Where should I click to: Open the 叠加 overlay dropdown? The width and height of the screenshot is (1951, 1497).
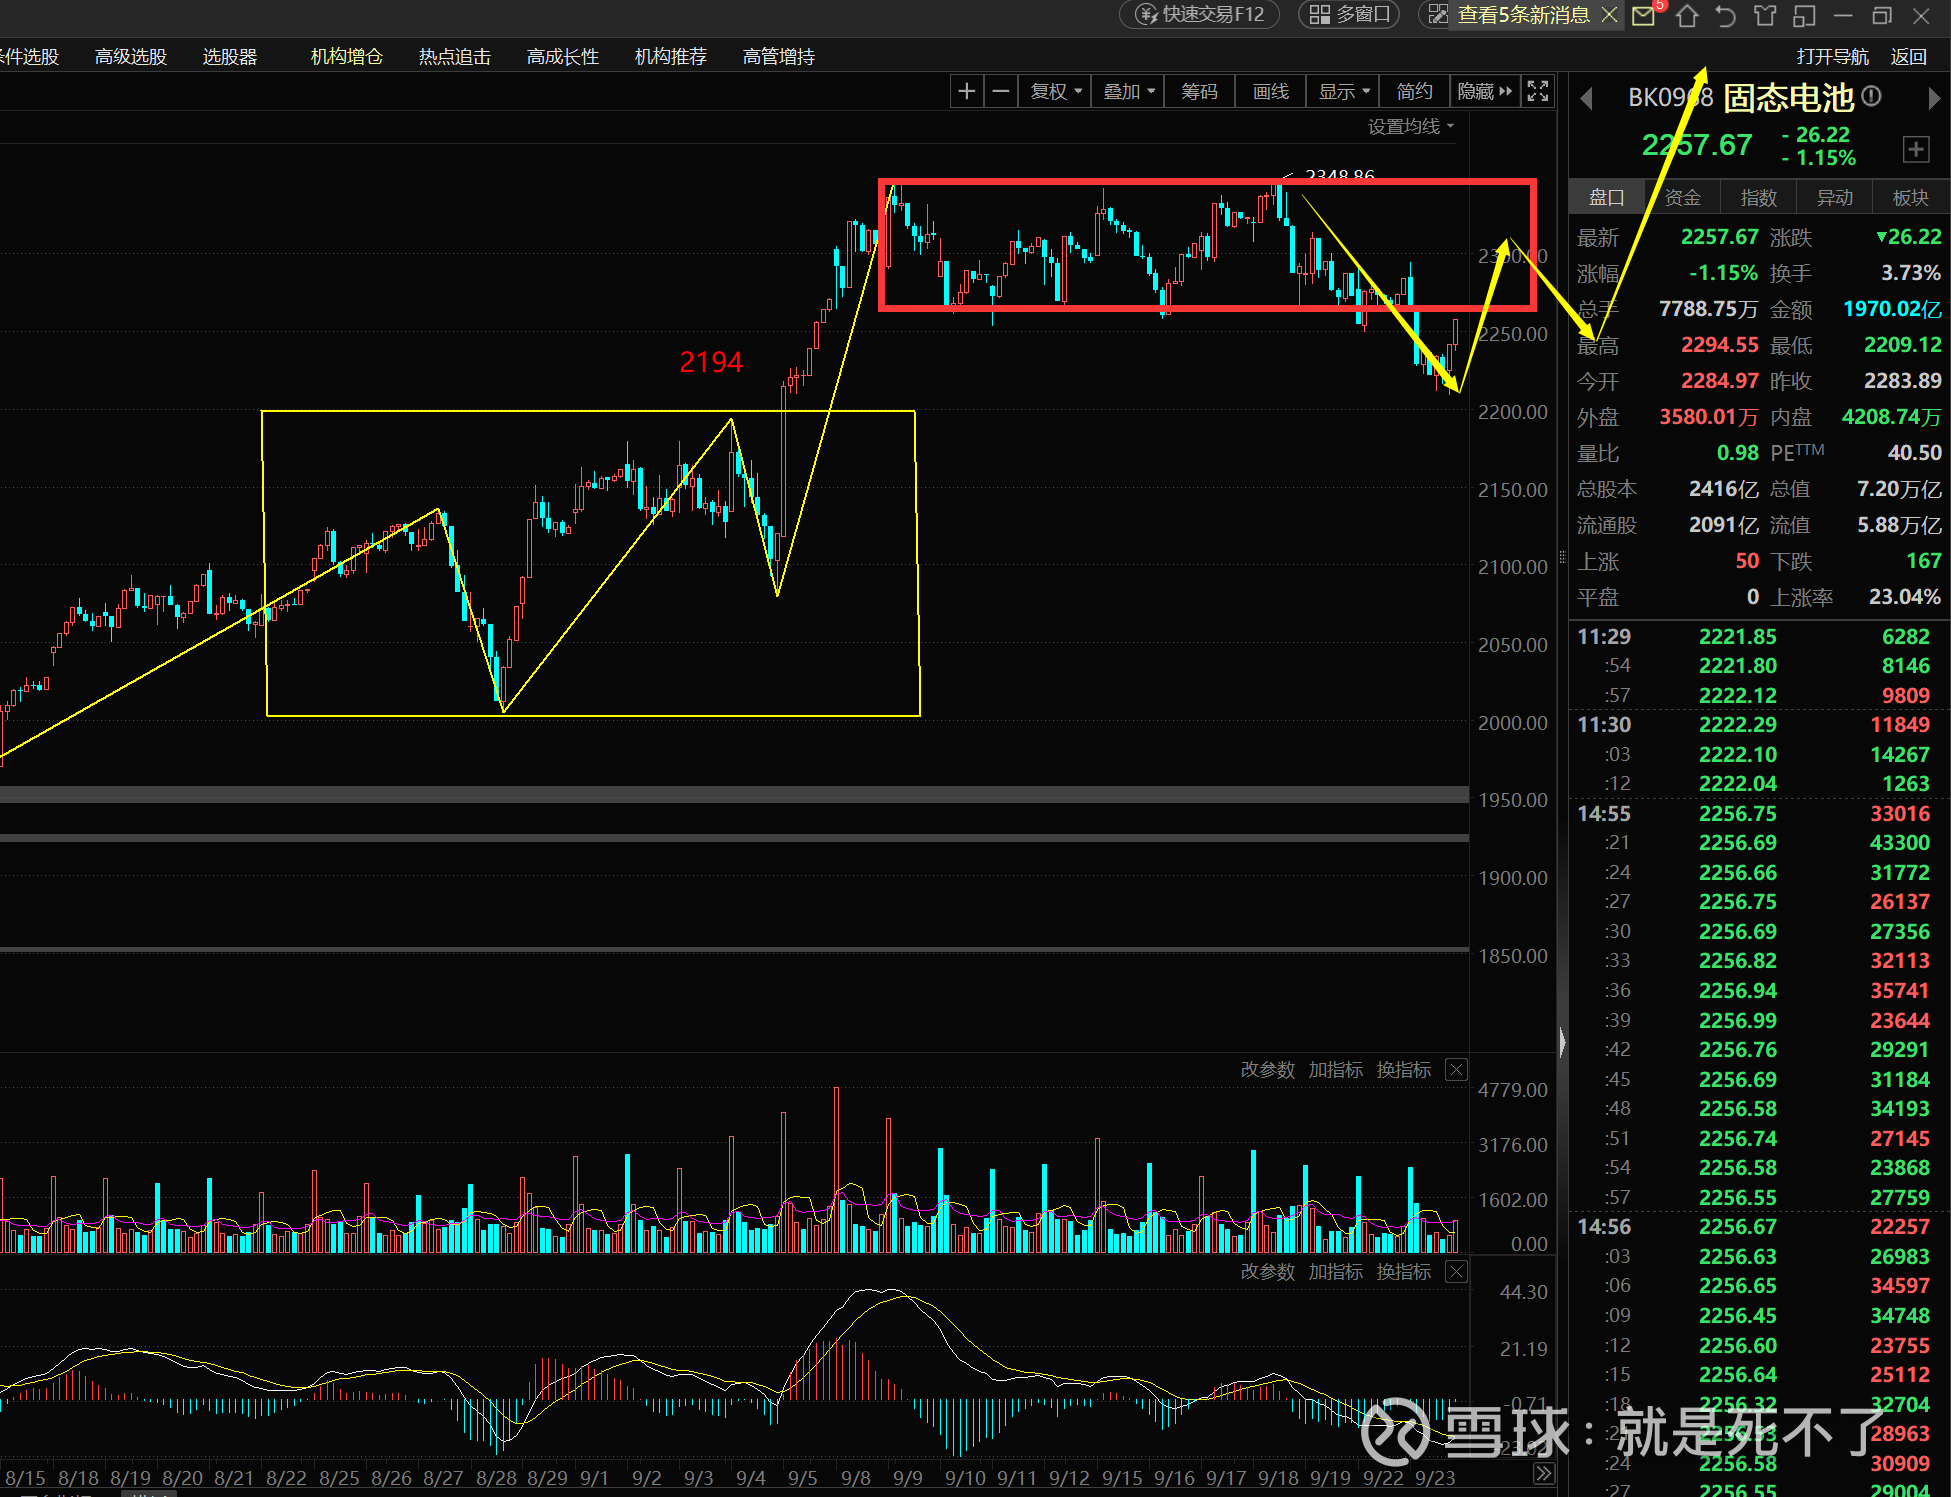(x=1129, y=92)
